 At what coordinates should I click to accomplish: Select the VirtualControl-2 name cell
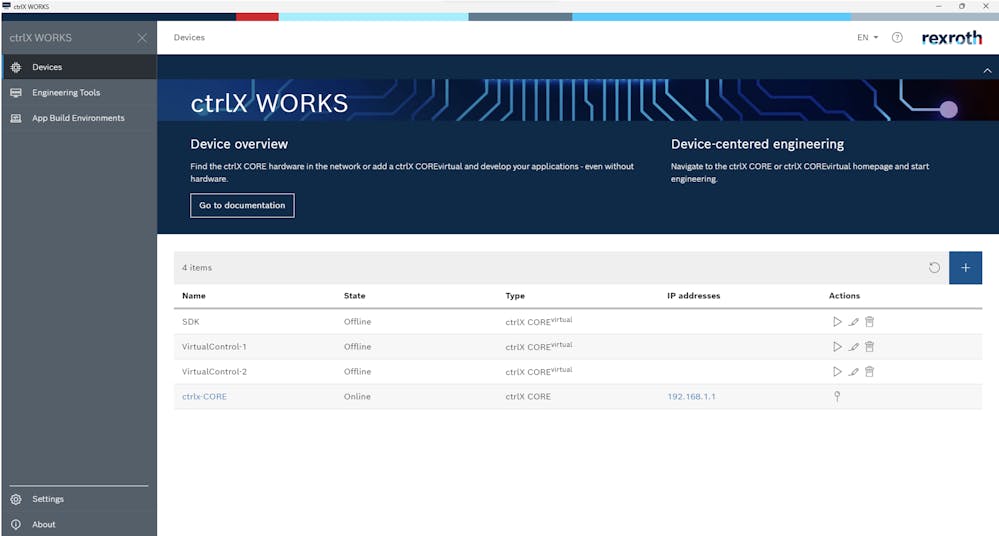pos(214,372)
